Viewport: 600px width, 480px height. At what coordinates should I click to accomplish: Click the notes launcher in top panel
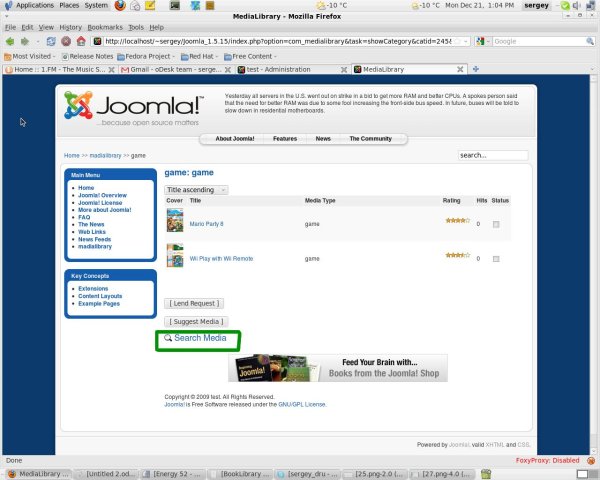(150, 5)
